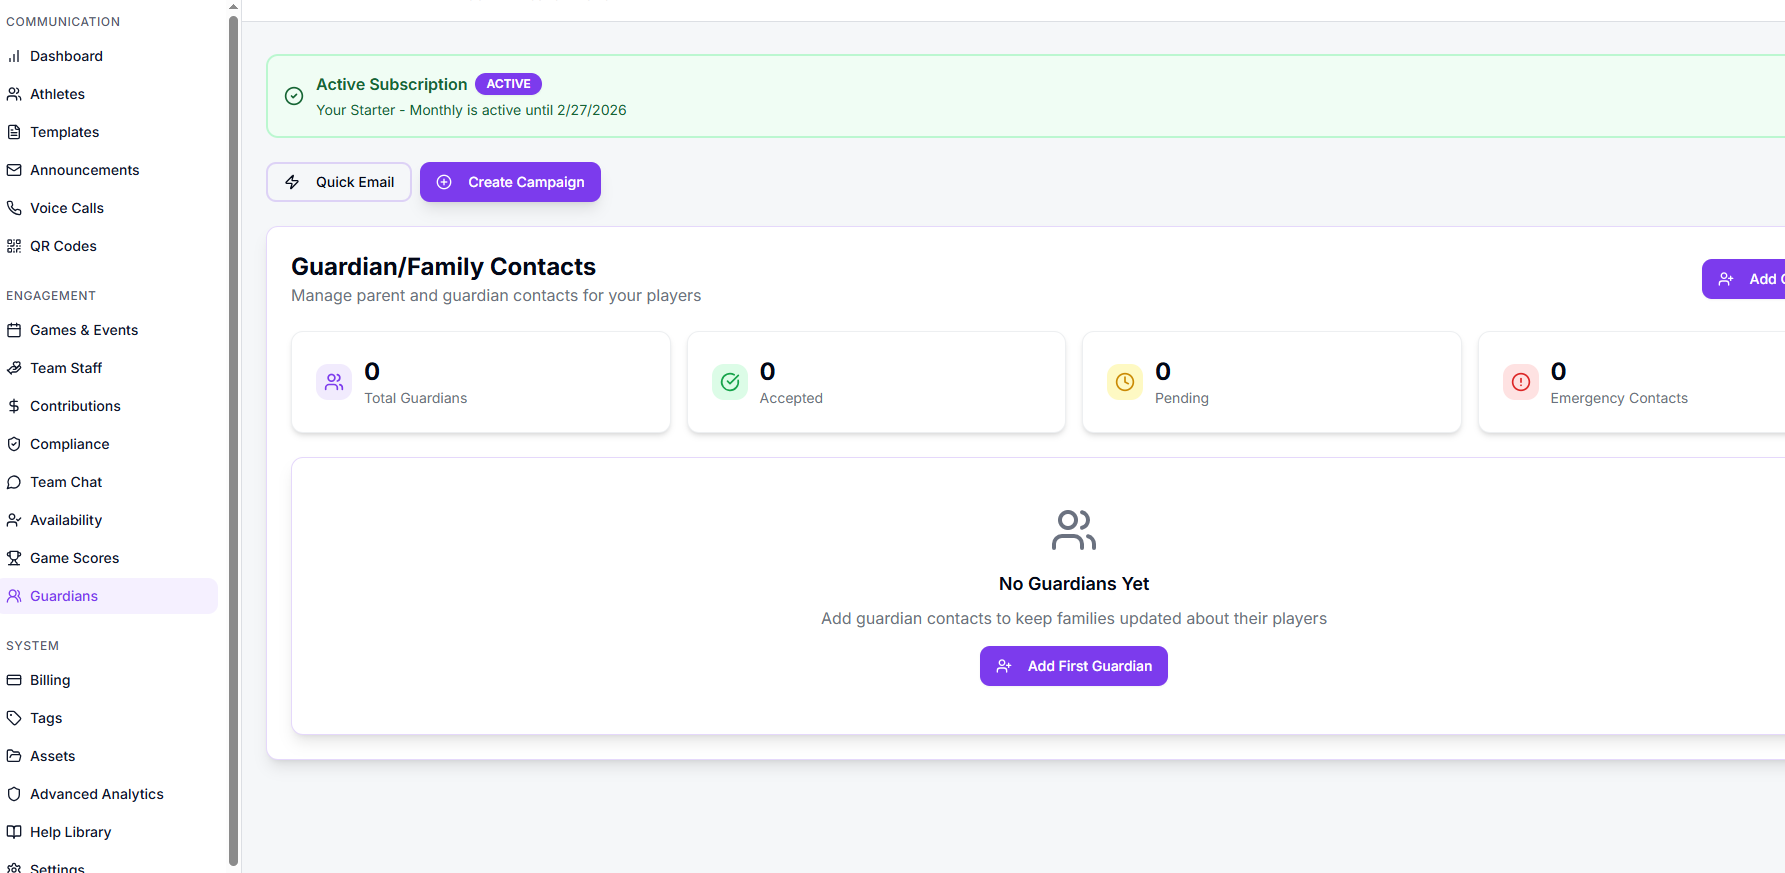The width and height of the screenshot is (1785, 873).
Task: Click the Help Library book icon
Action: (x=14, y=832)
